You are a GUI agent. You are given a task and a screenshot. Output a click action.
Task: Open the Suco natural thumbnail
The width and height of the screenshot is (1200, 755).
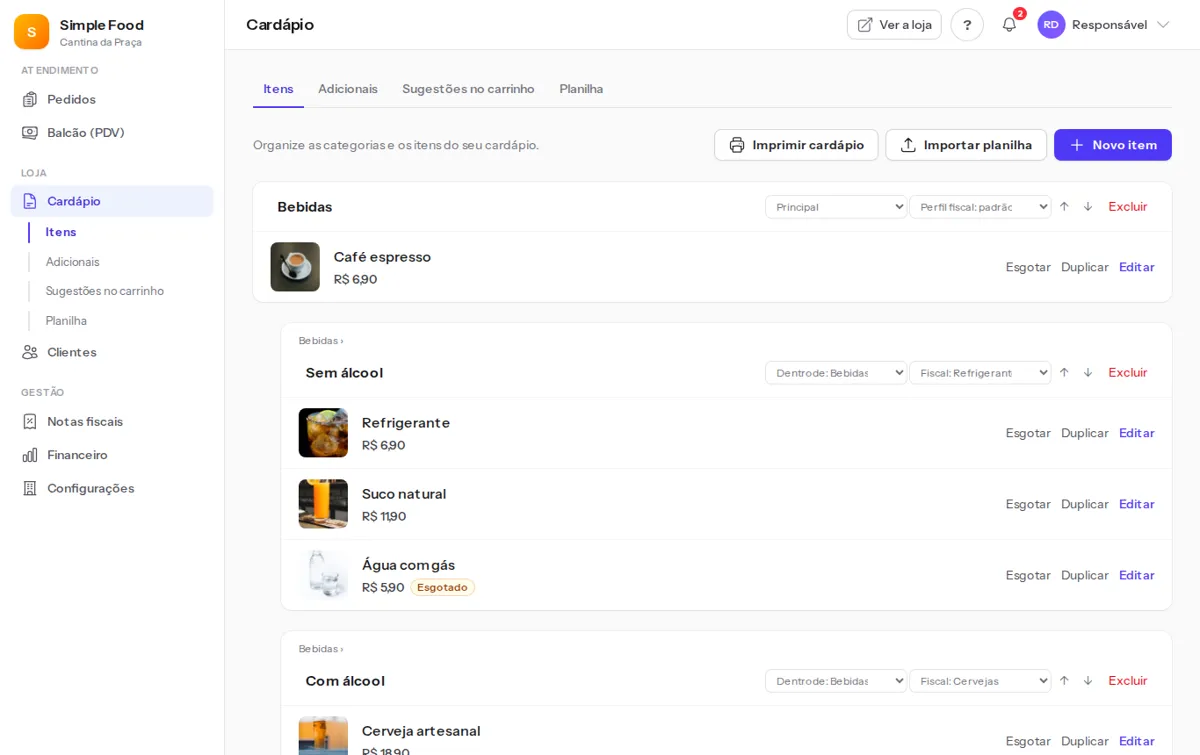pyautogui.click(x=323, y=504)
